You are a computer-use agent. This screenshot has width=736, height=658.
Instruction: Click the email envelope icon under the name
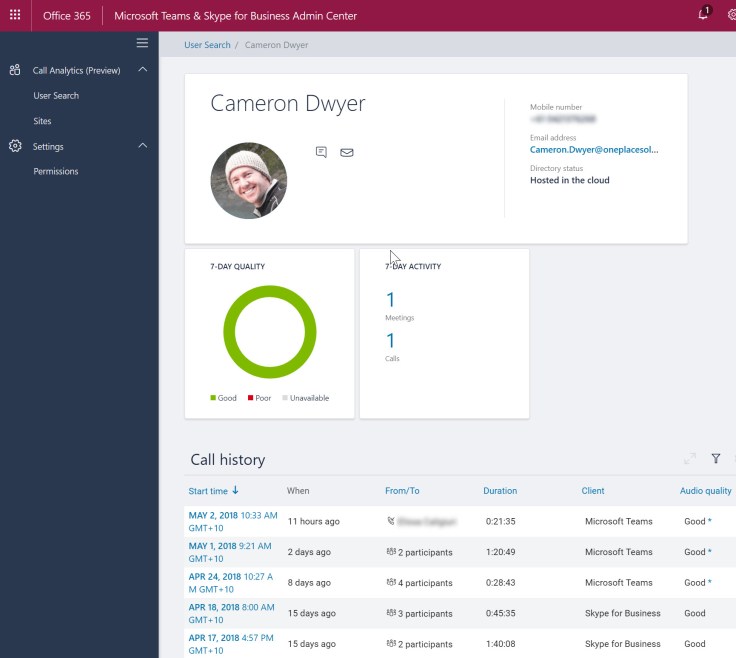[347, 153]
